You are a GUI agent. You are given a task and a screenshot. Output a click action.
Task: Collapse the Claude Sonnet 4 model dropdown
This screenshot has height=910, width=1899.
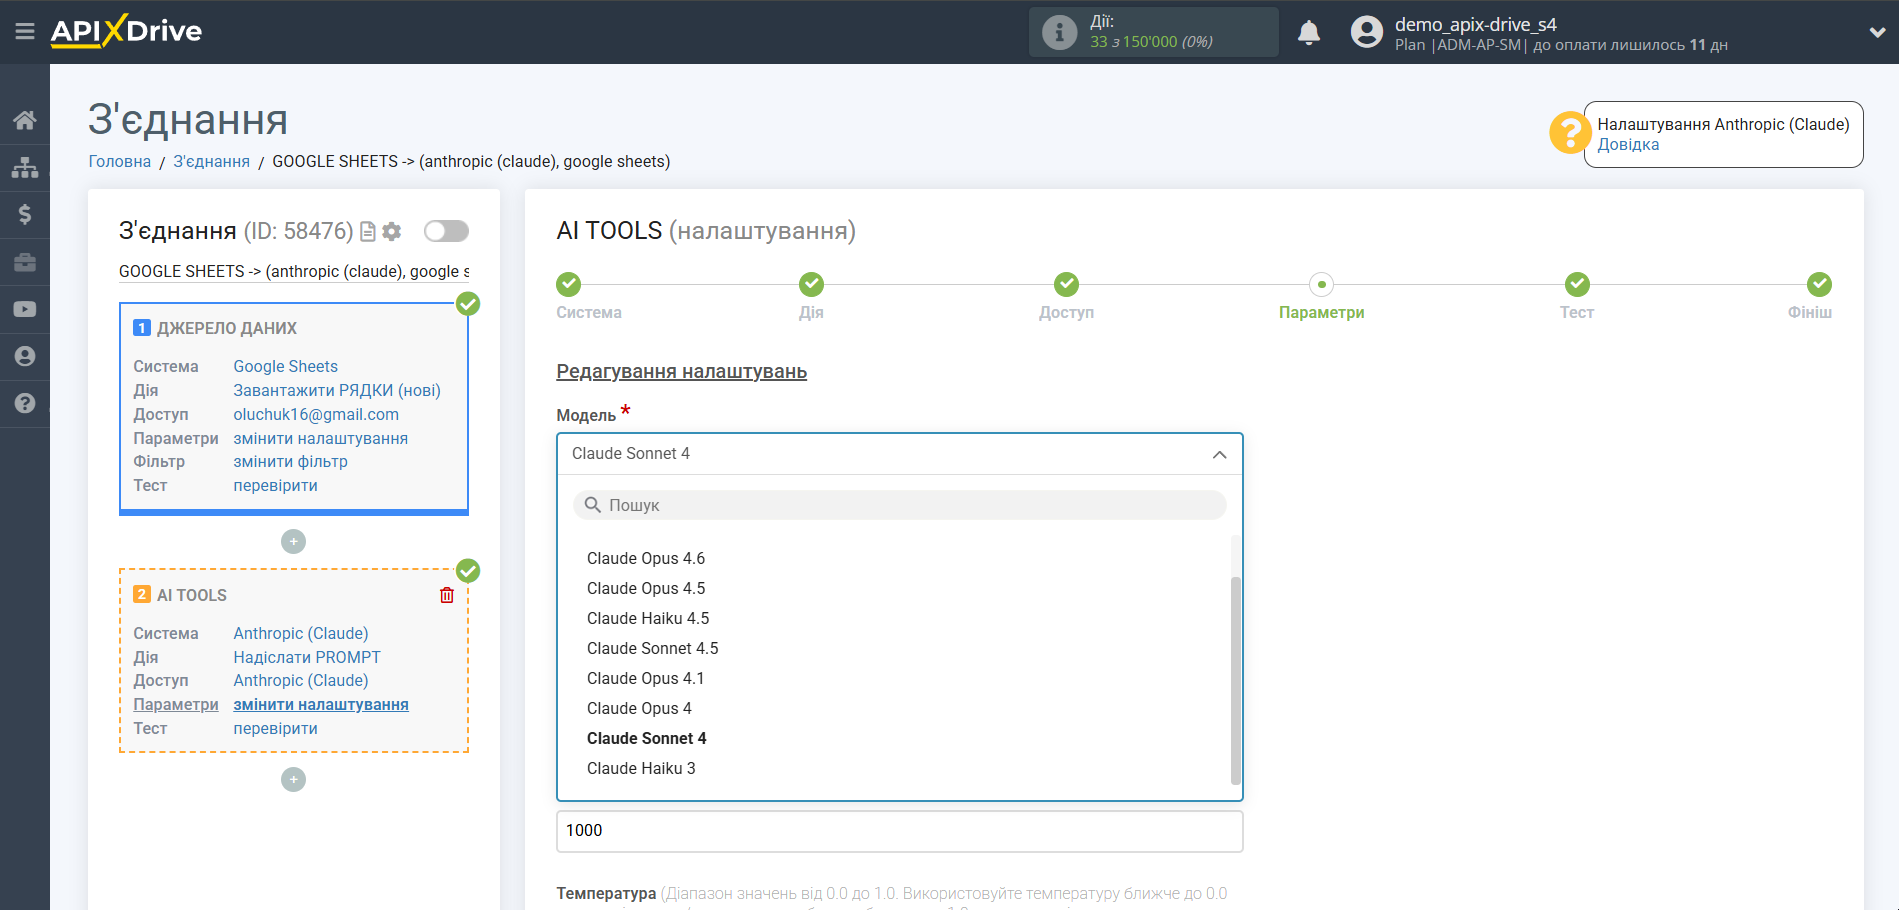coord(1219,455)
